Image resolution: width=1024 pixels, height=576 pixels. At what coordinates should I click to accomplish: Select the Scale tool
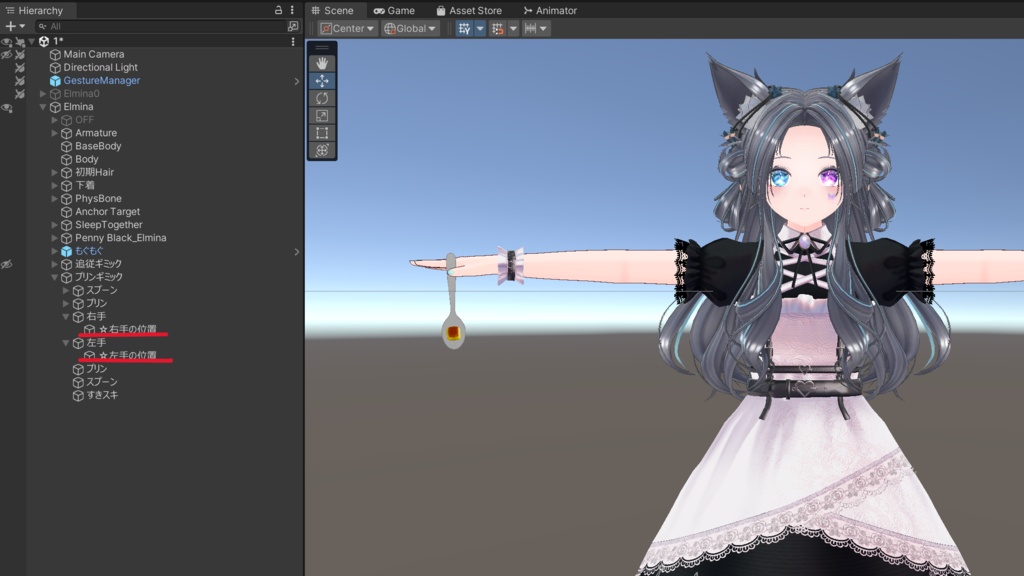(x=322, y=116)
